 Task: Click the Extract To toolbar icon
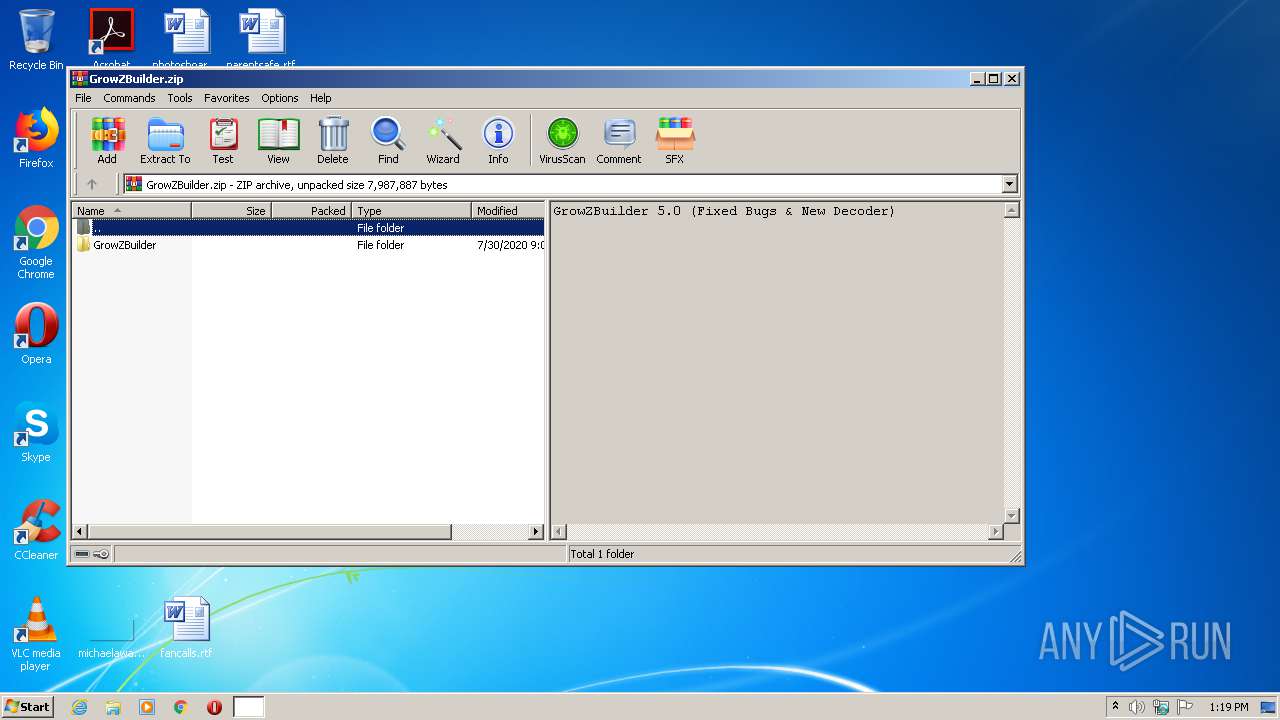pos(165,140)
